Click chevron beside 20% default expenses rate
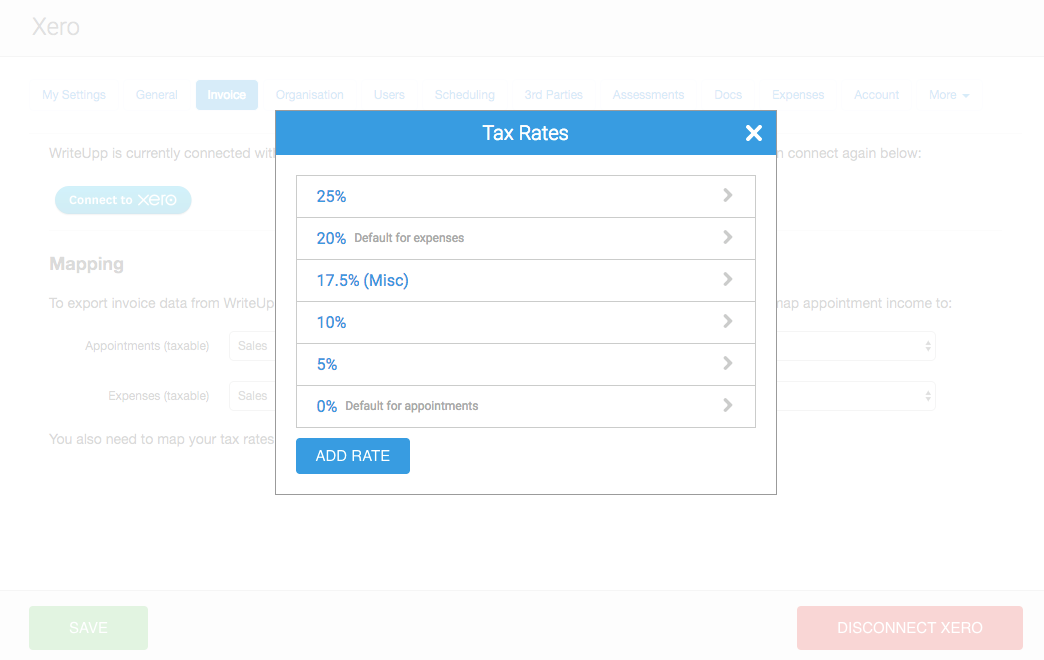Screen dimensions: 1044x660 [x=727, y=238]
